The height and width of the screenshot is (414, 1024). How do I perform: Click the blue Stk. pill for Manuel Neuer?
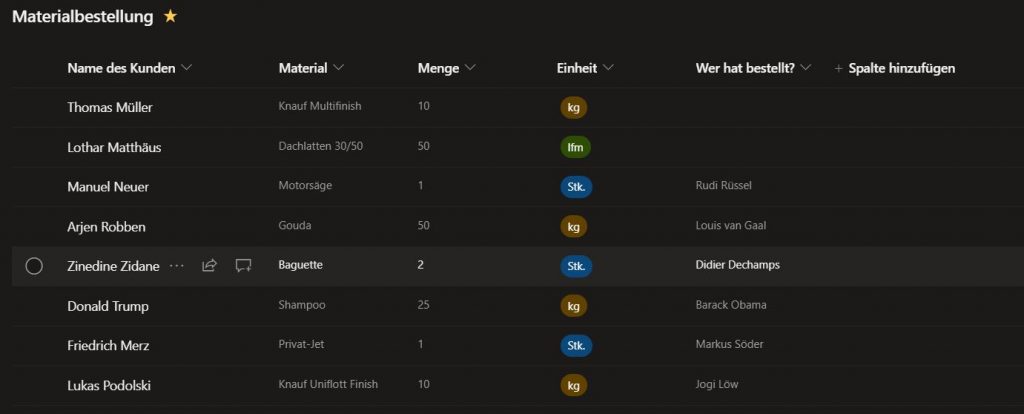pyautogui.click(x=576, y=187)
